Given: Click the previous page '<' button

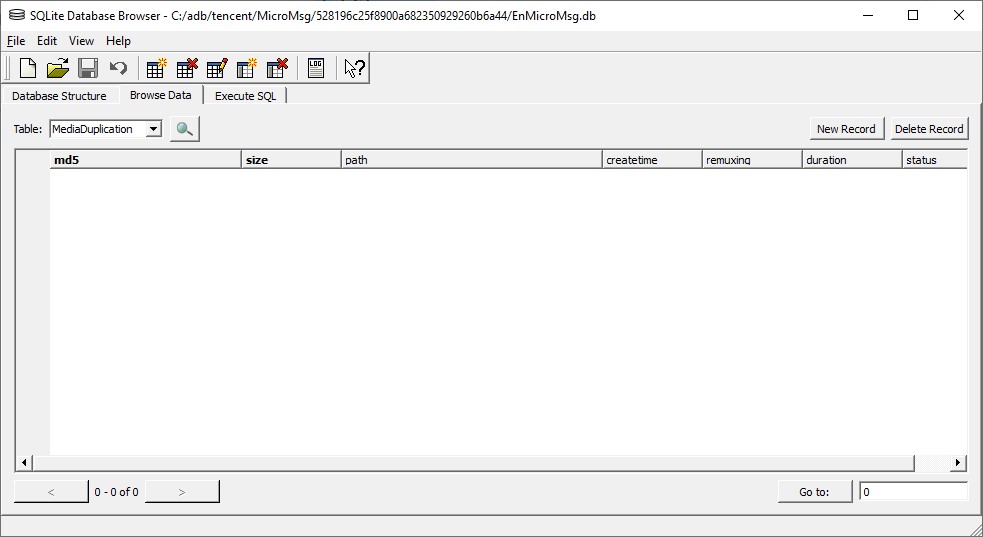Looking at the screenshot, I should tap(51, 492).
